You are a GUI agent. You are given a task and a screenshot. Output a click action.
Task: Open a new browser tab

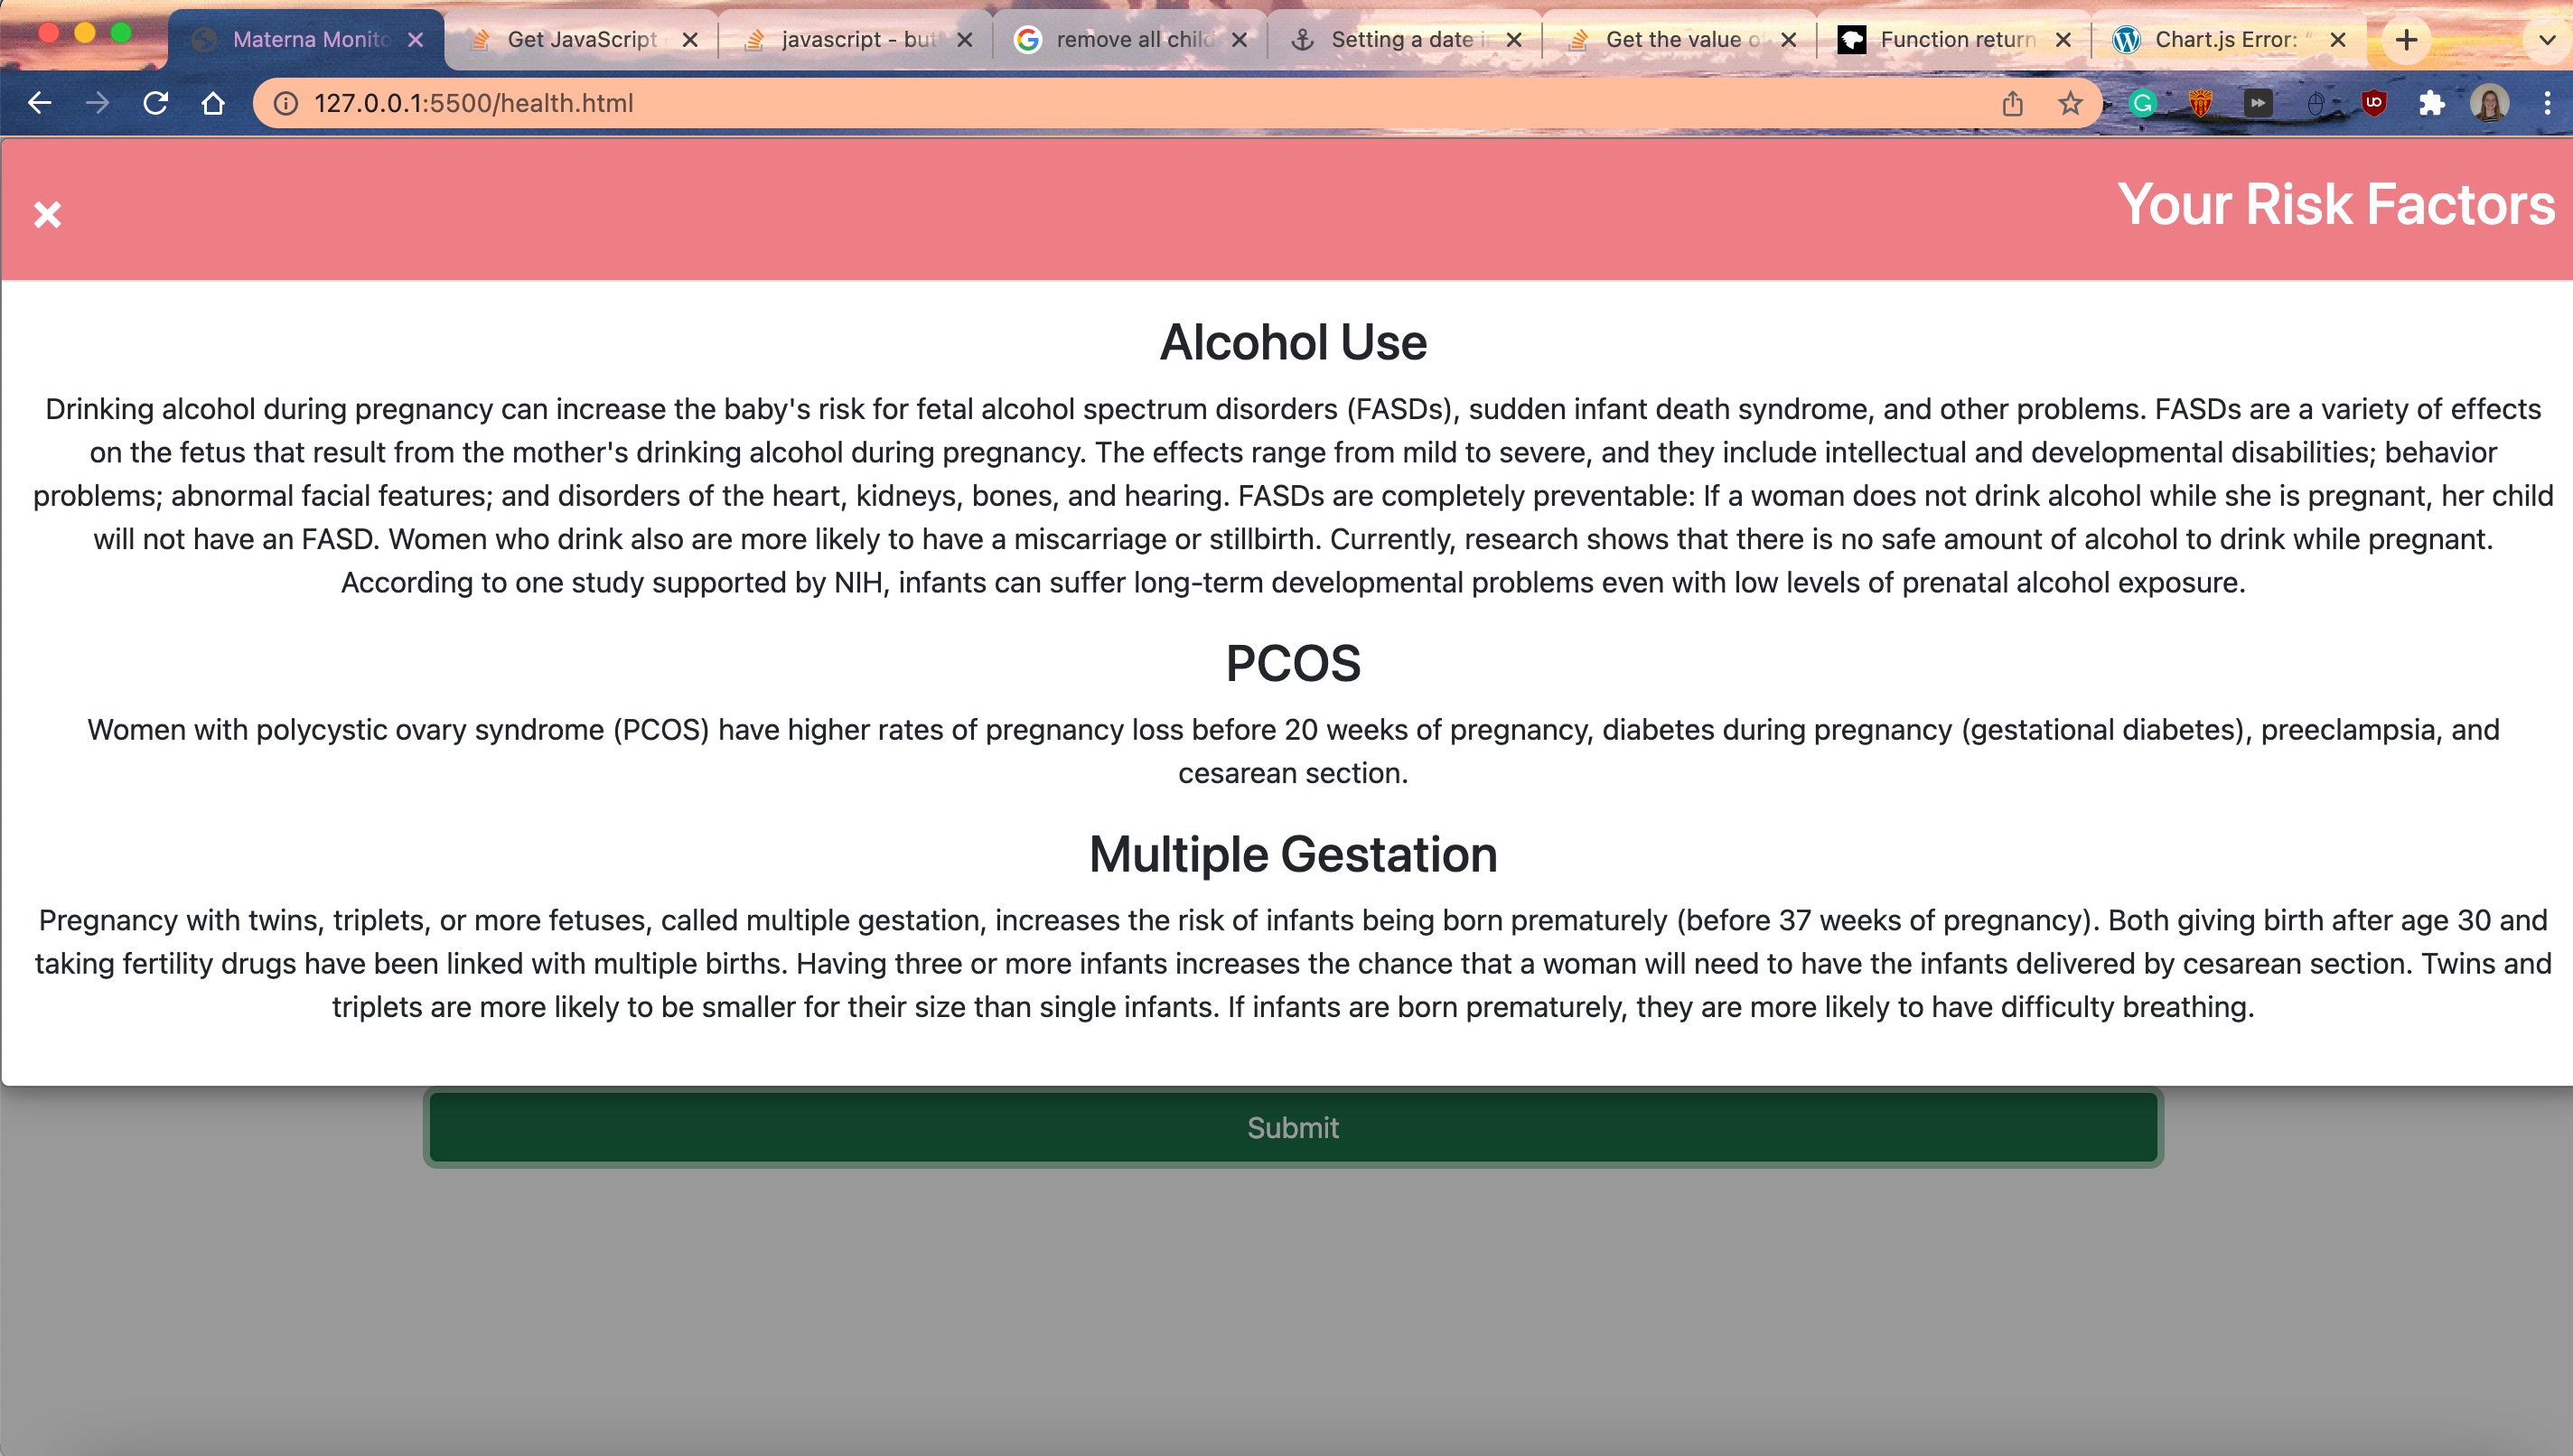pyautogui.click(x=2407, y=40)
